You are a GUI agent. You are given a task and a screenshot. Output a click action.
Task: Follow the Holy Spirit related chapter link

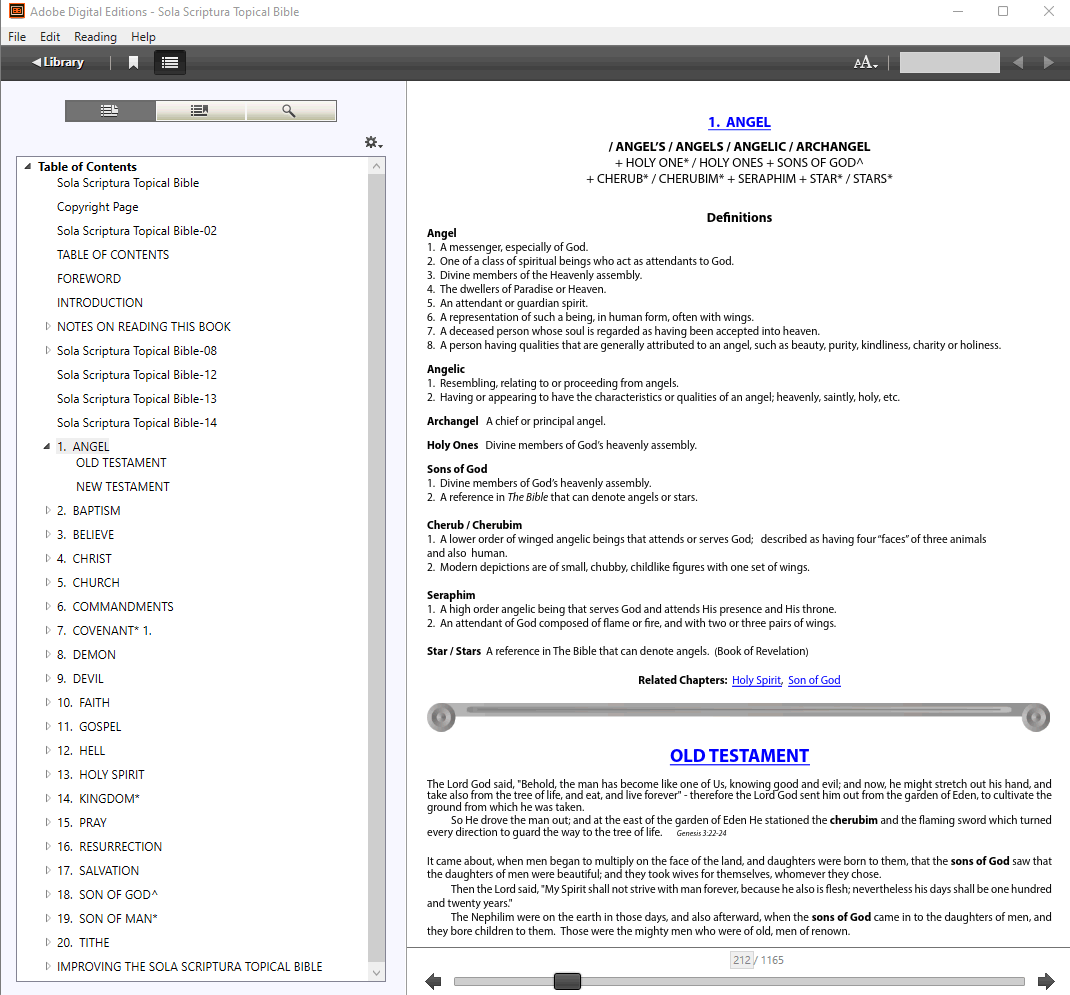point(756,680)
